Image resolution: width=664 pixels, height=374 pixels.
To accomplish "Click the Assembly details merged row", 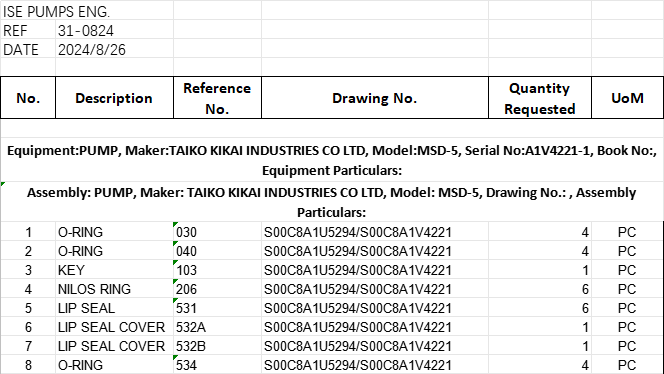I will [332, 202].
